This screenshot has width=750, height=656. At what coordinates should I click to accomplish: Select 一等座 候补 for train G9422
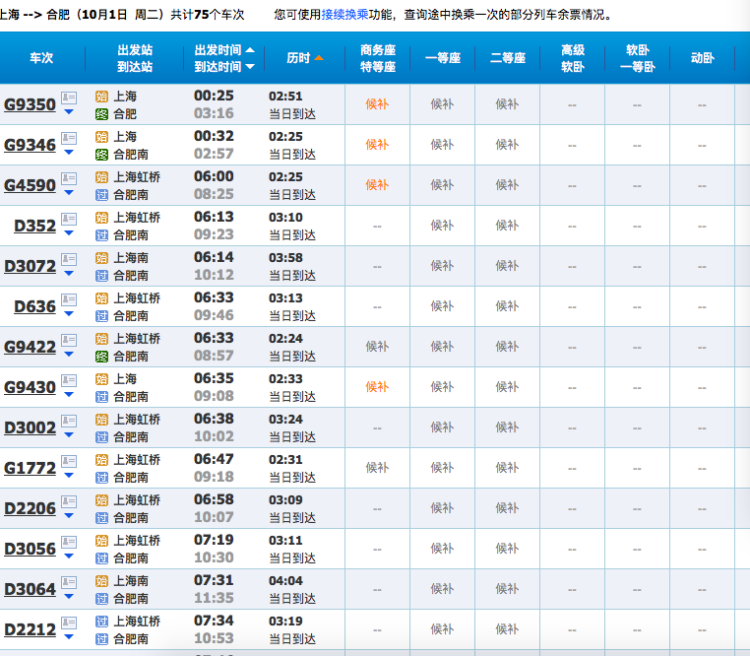click(442, 347)
